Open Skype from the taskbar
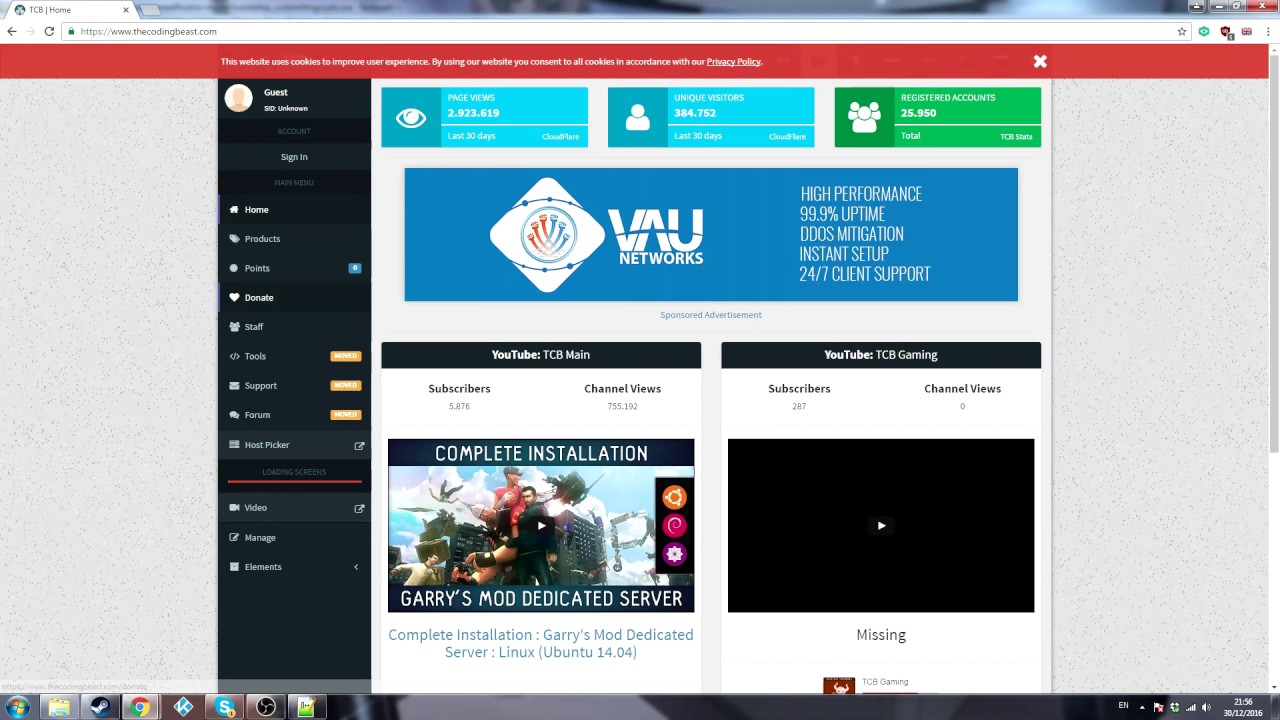 click(224, 707)
